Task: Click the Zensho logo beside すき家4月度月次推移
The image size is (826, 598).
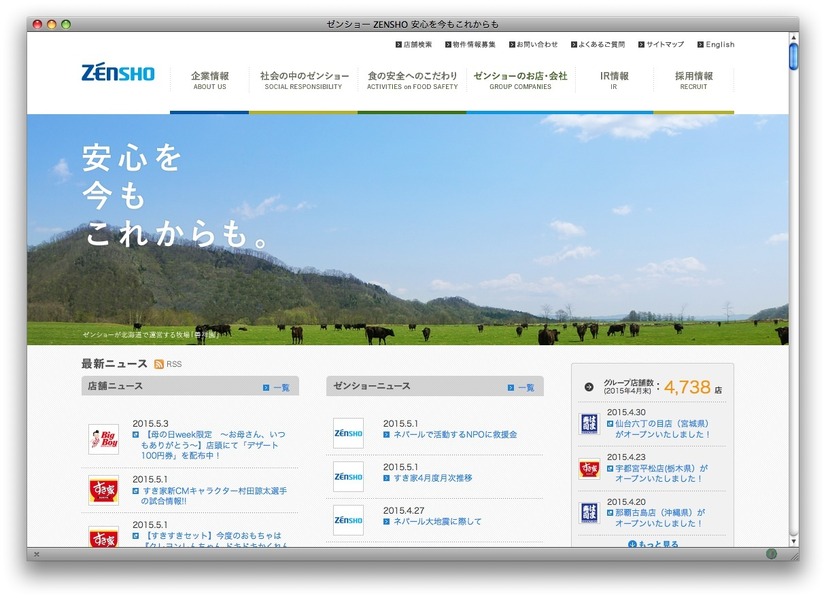Action: coord(348,476)
